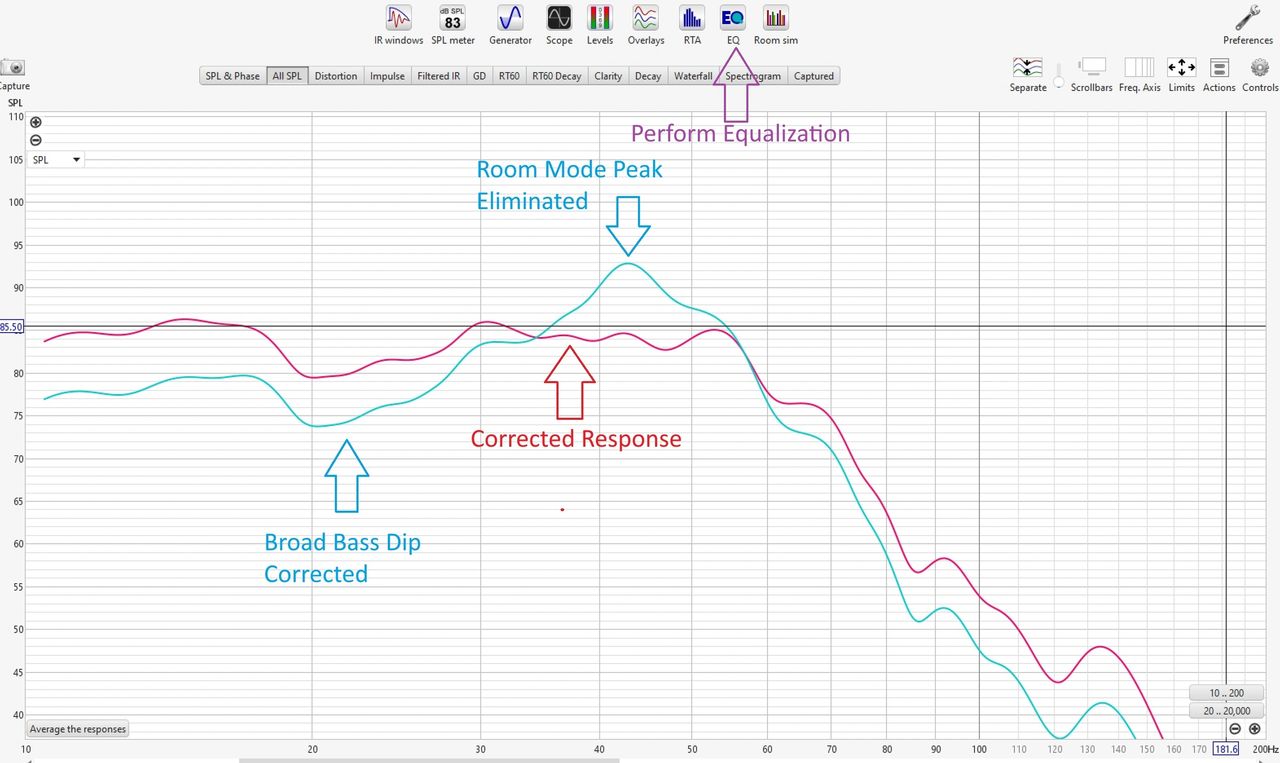
Task: Switch to the GD tab
Action: pos(479,76)
